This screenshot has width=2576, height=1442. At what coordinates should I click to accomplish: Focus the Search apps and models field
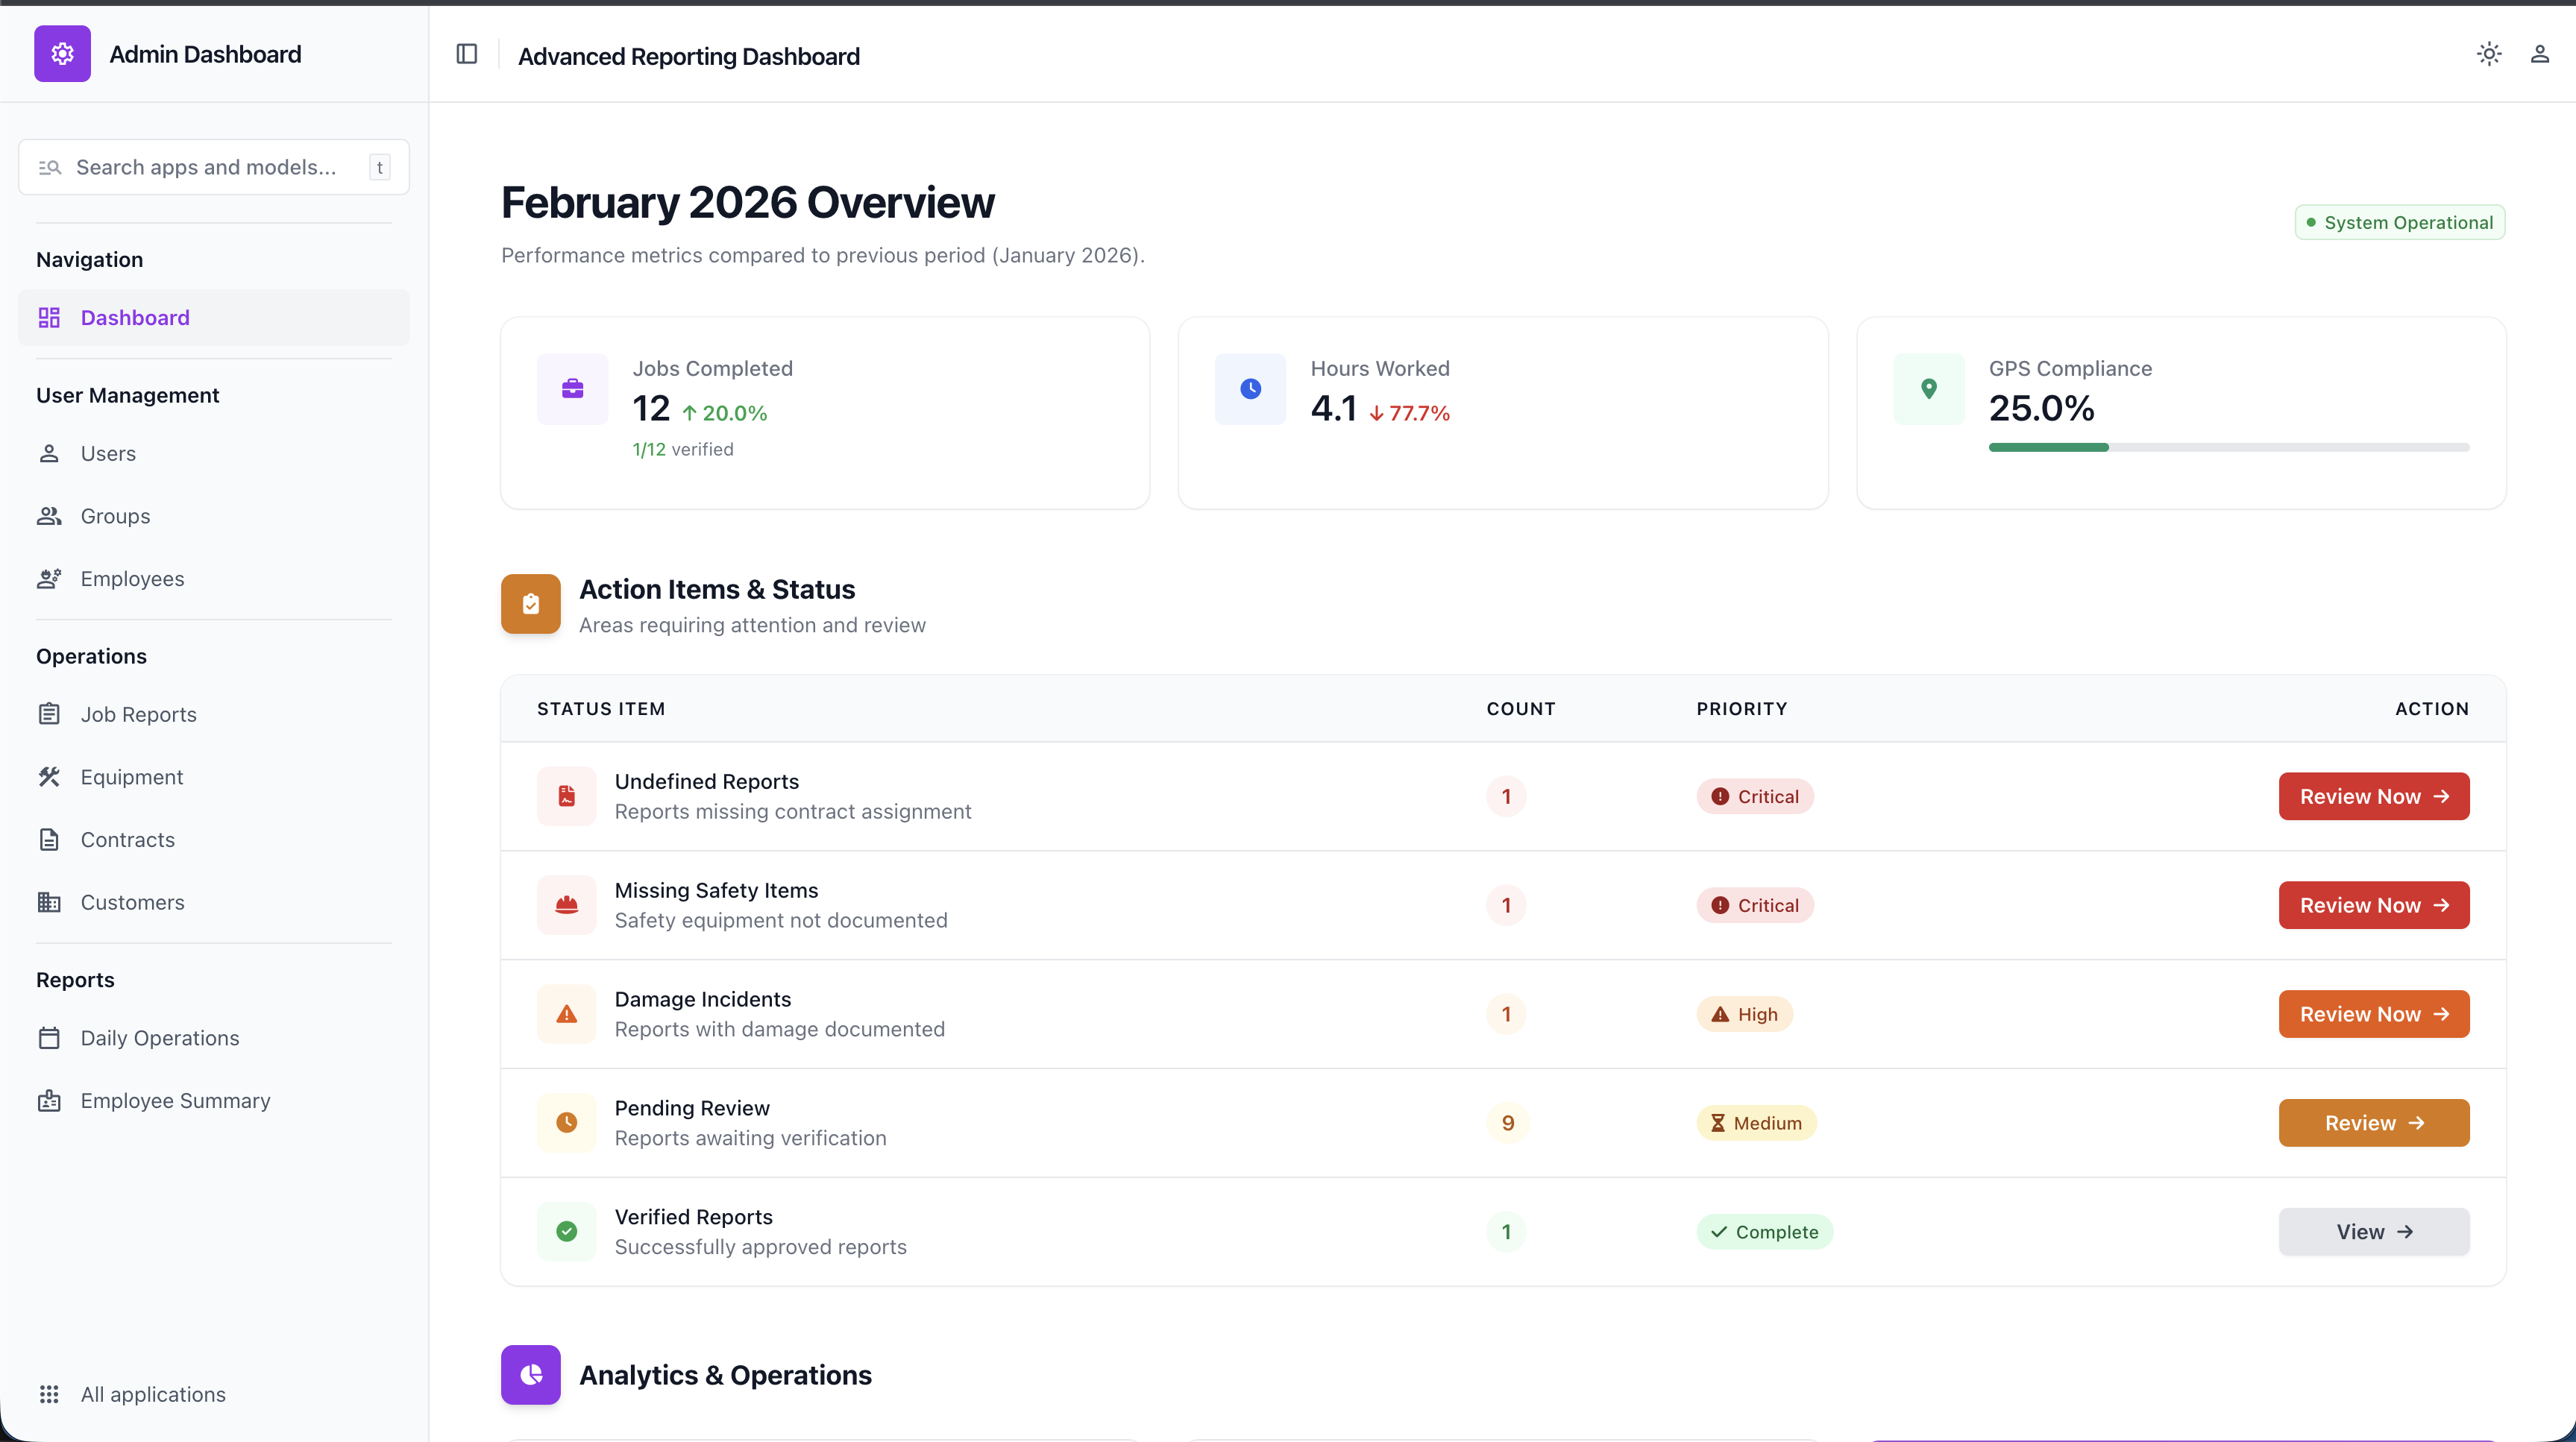pyautogui.click(x=205, y=167)
